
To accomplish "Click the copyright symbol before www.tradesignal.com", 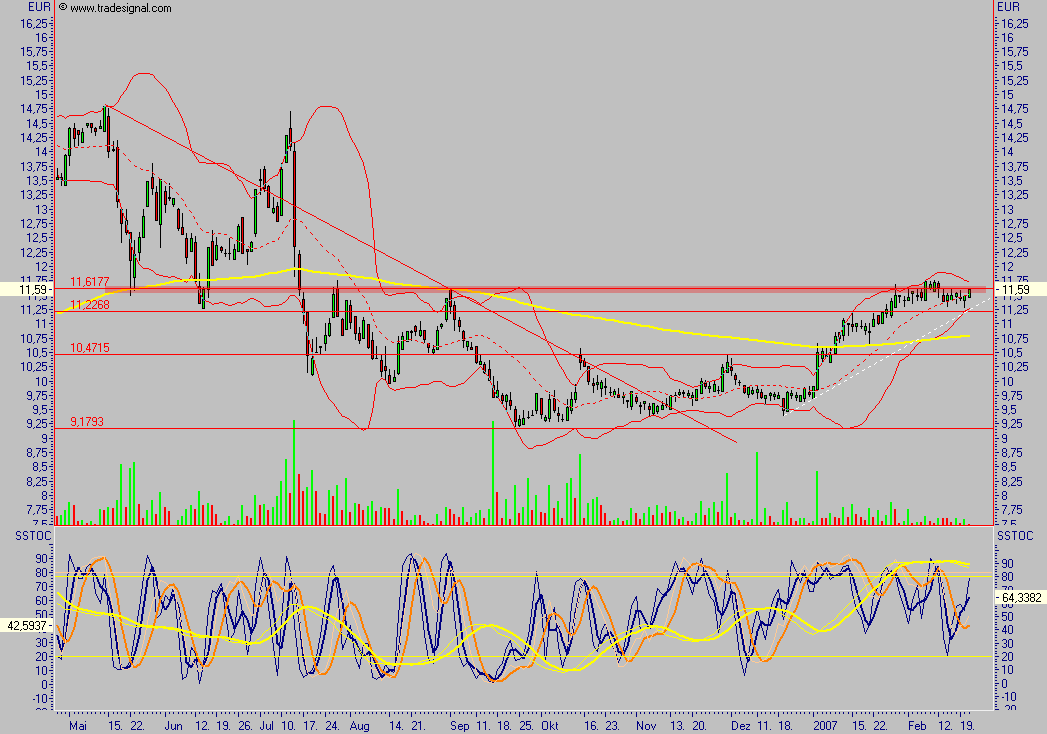I will pyautogui.click(x=63, y=7).
